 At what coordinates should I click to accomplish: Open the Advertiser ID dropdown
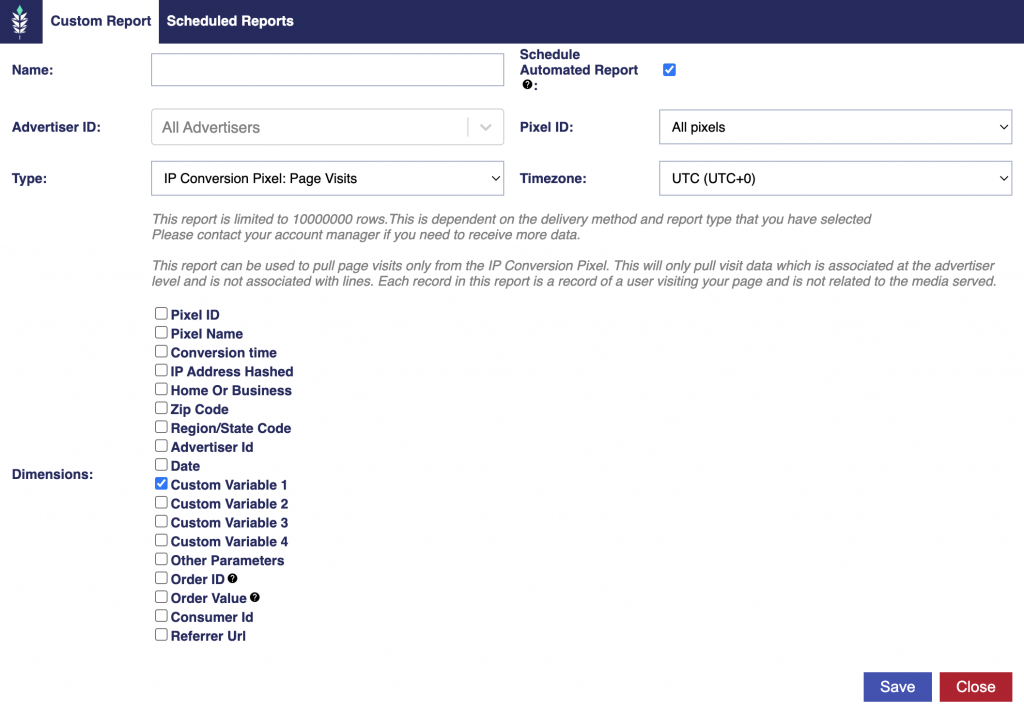click(327, 127)
